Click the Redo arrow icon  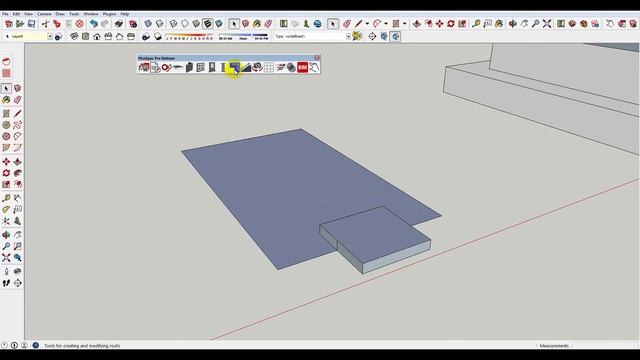105,24
